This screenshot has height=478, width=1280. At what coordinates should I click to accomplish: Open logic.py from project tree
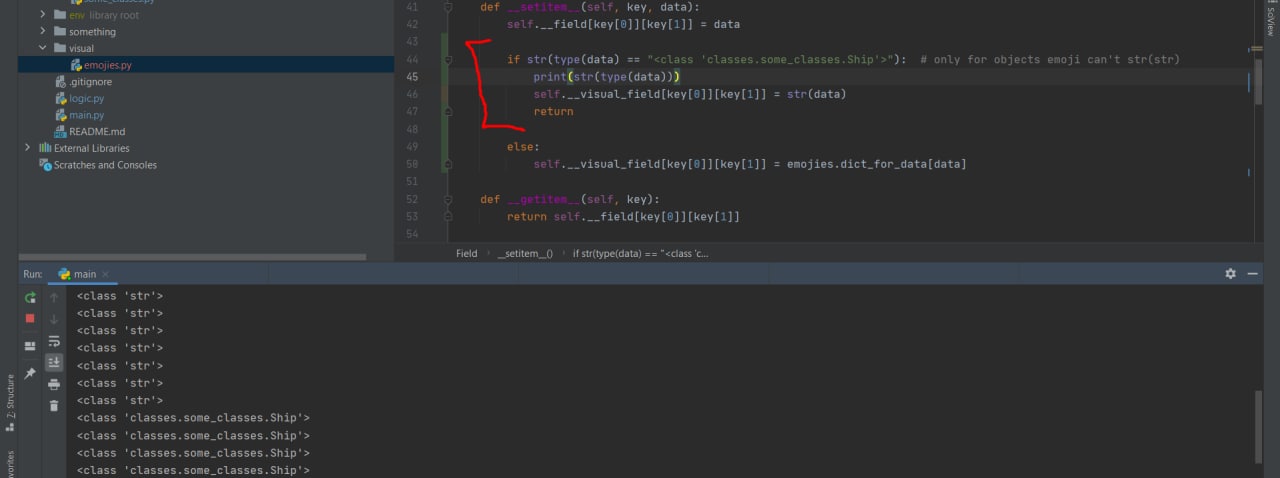pyautogui.click(x=86, y=99)
